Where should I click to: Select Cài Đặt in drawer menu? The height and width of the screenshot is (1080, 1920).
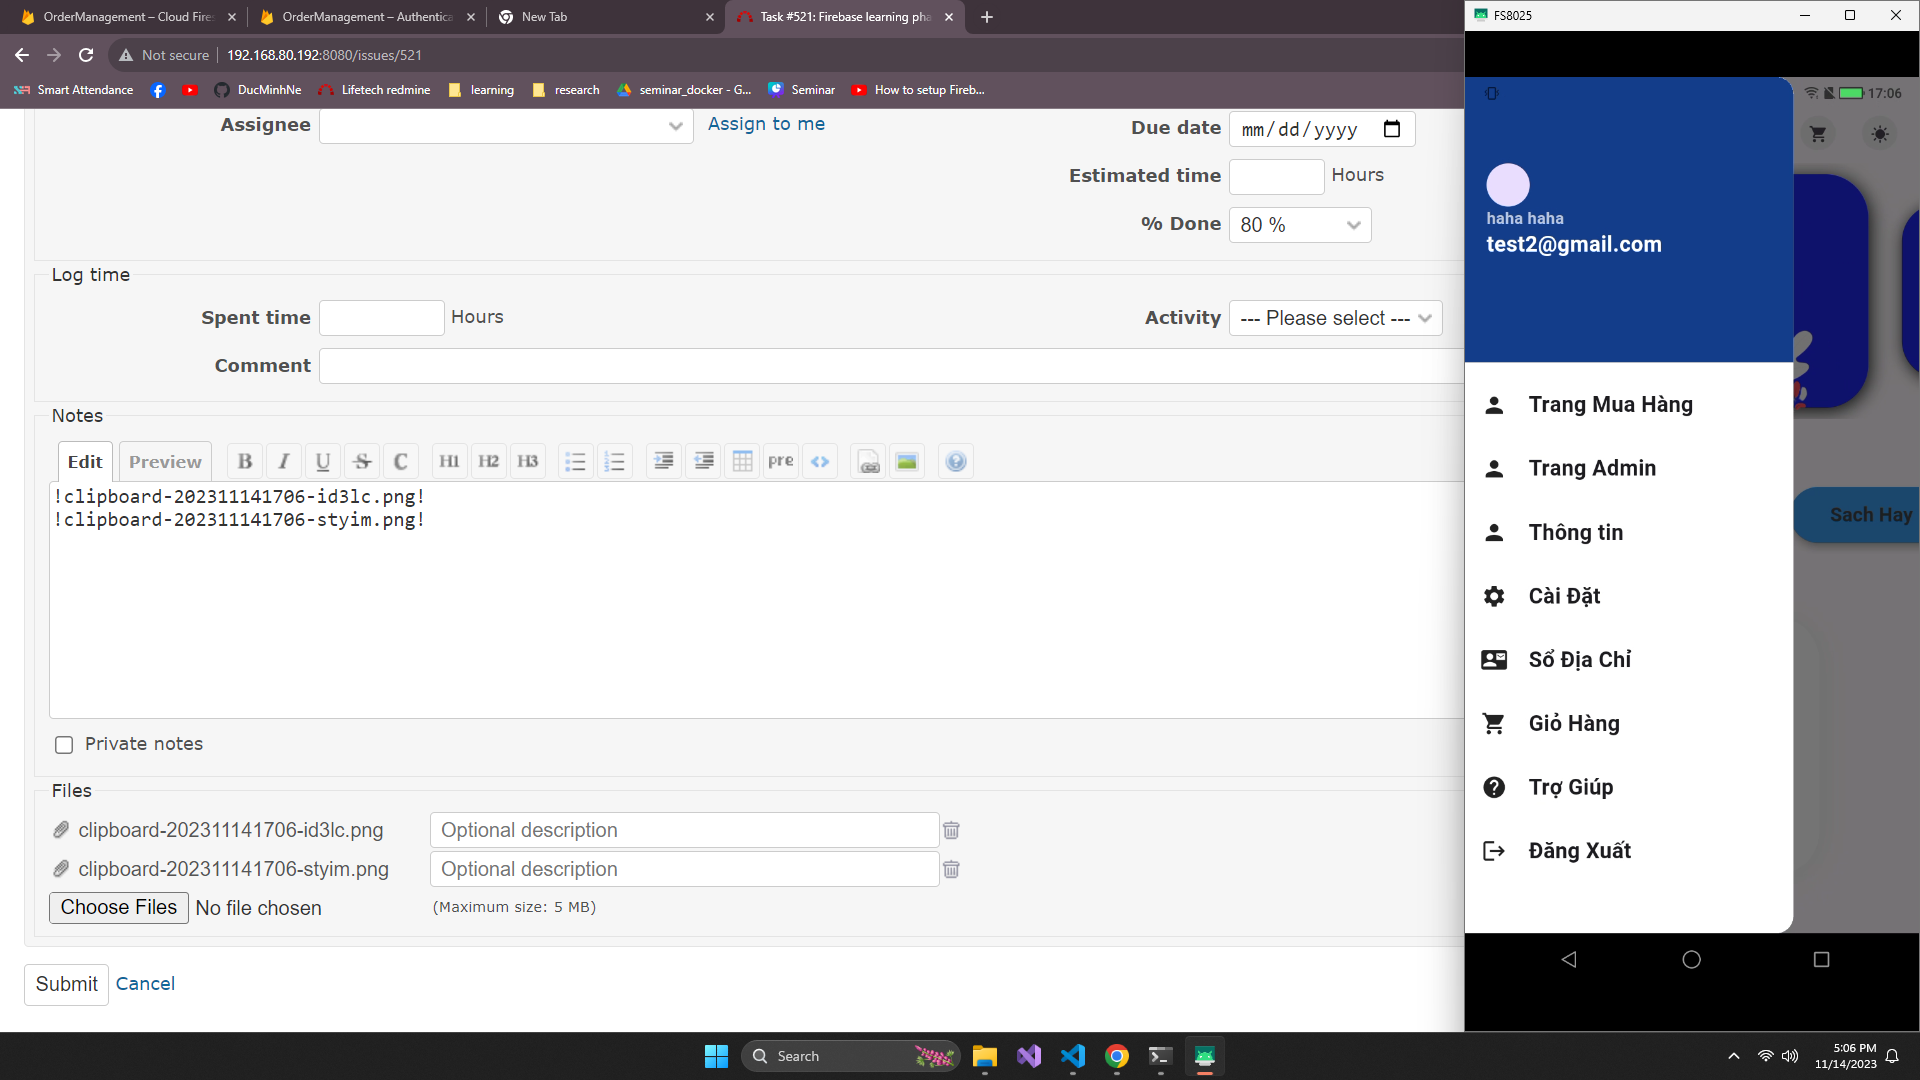click(x=1564, y=596)
